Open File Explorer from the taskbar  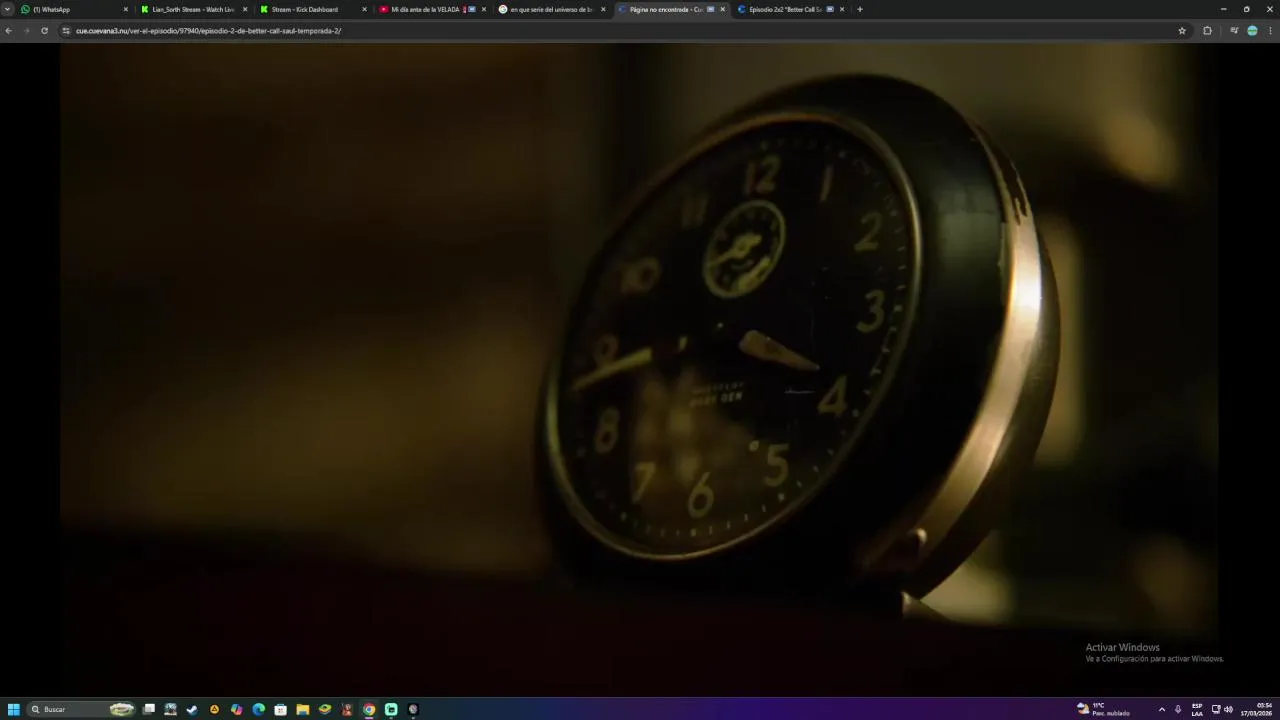point(302,709)
